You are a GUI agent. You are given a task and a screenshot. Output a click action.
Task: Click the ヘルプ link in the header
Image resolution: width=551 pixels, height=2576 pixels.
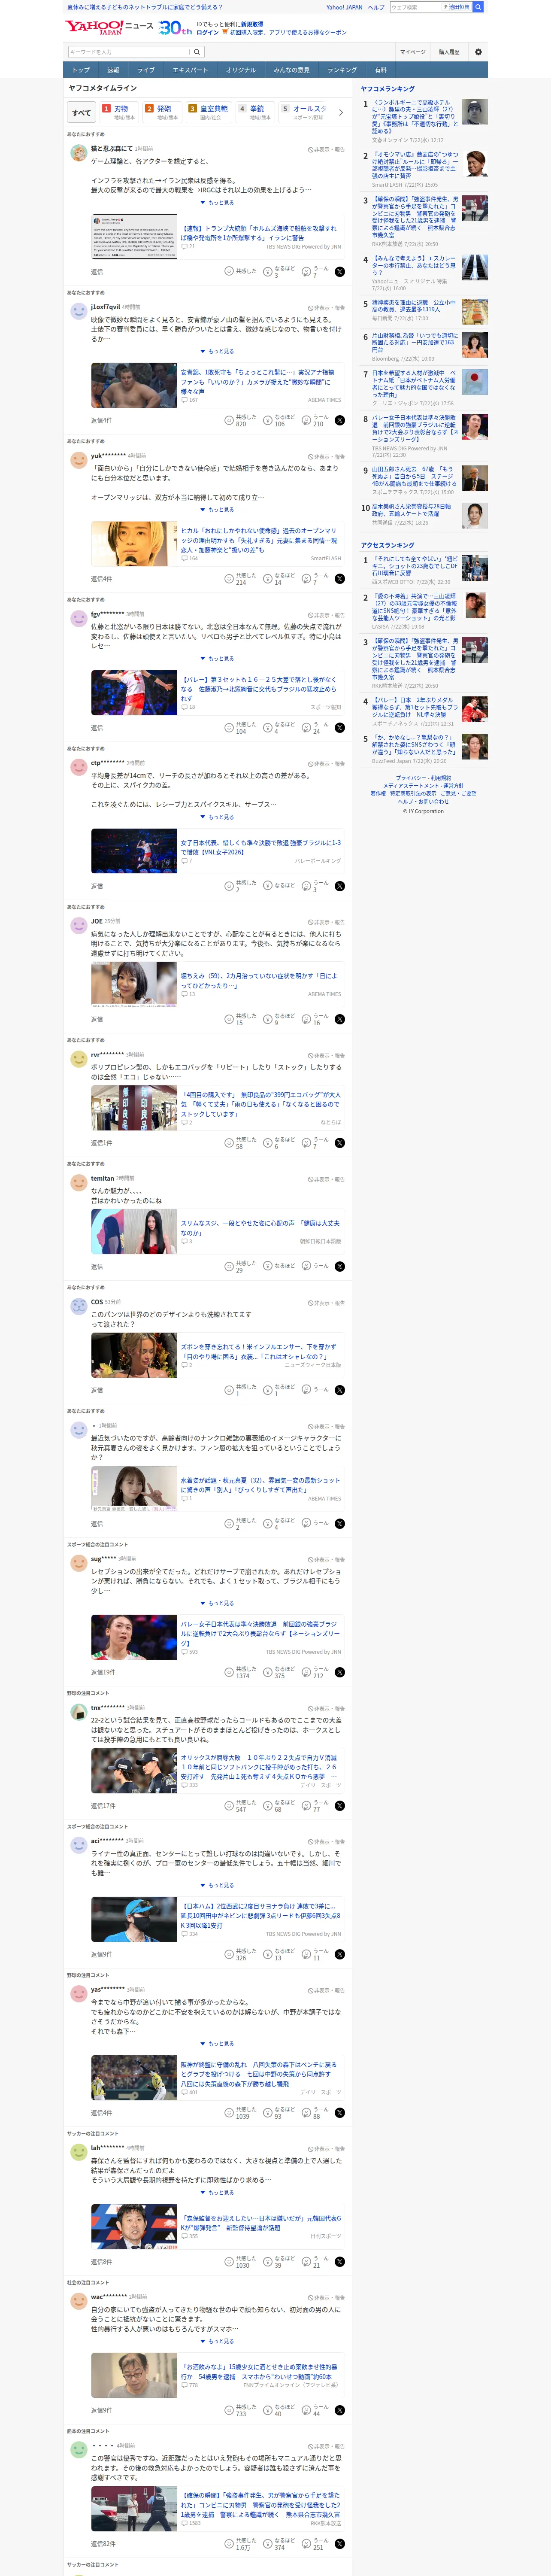(376, 7)
